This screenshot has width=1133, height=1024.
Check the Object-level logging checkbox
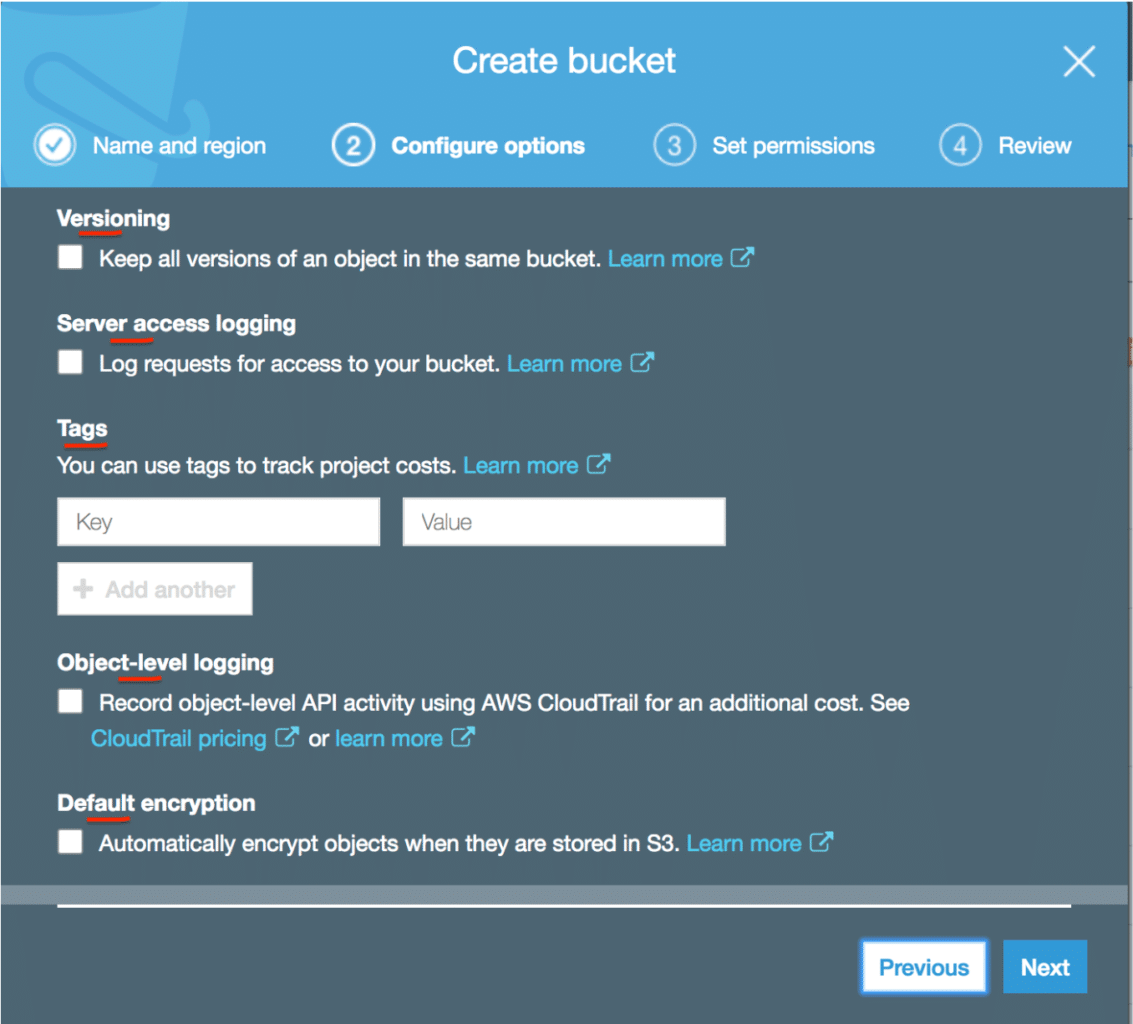click(69, 701)
